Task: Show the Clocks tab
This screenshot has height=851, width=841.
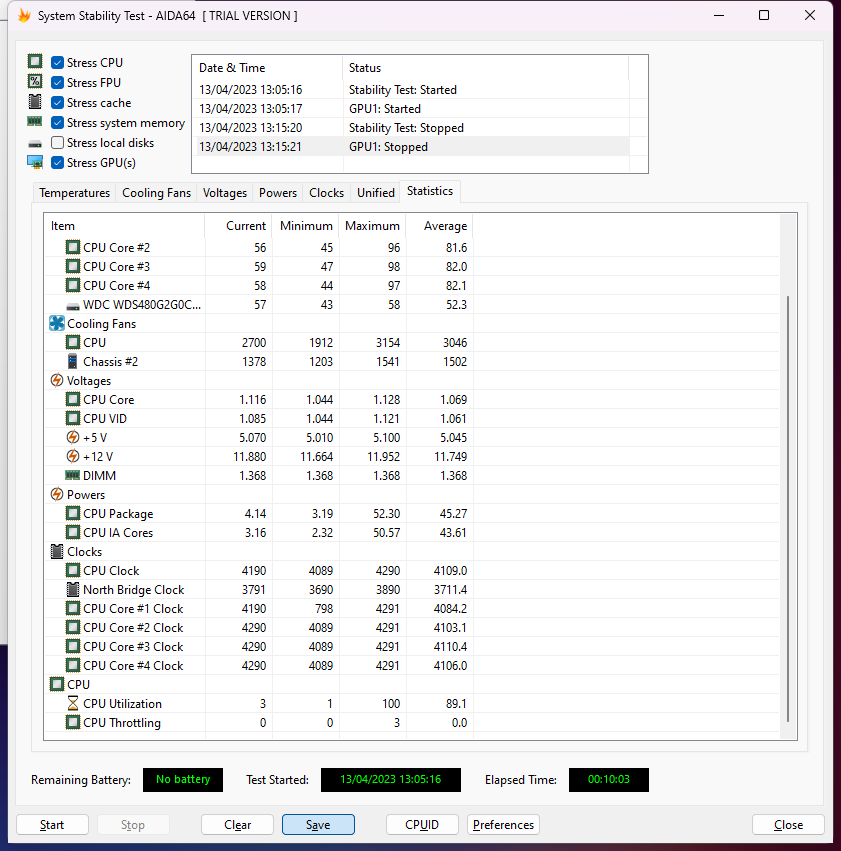Action: tap(327, 193)
